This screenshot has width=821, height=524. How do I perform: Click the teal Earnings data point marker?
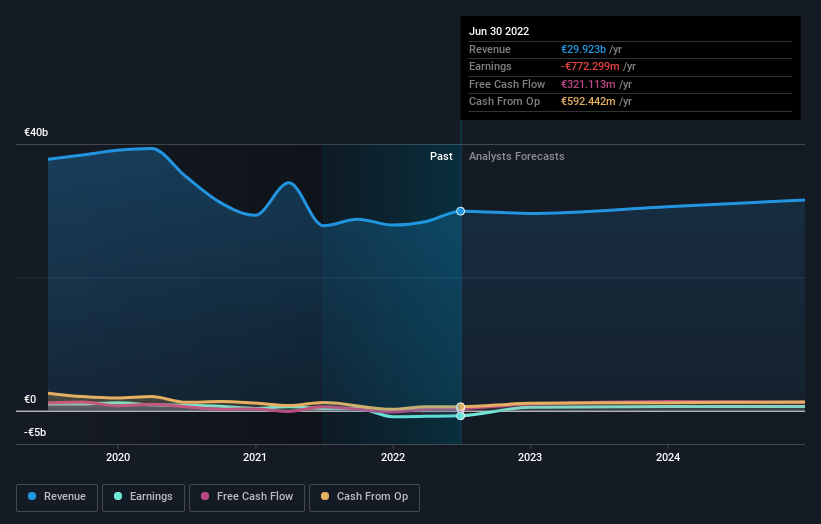click(x=460, y=416)
